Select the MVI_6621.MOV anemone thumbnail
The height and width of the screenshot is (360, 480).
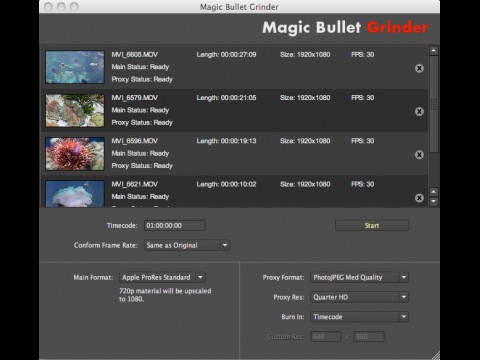[75, 194]
